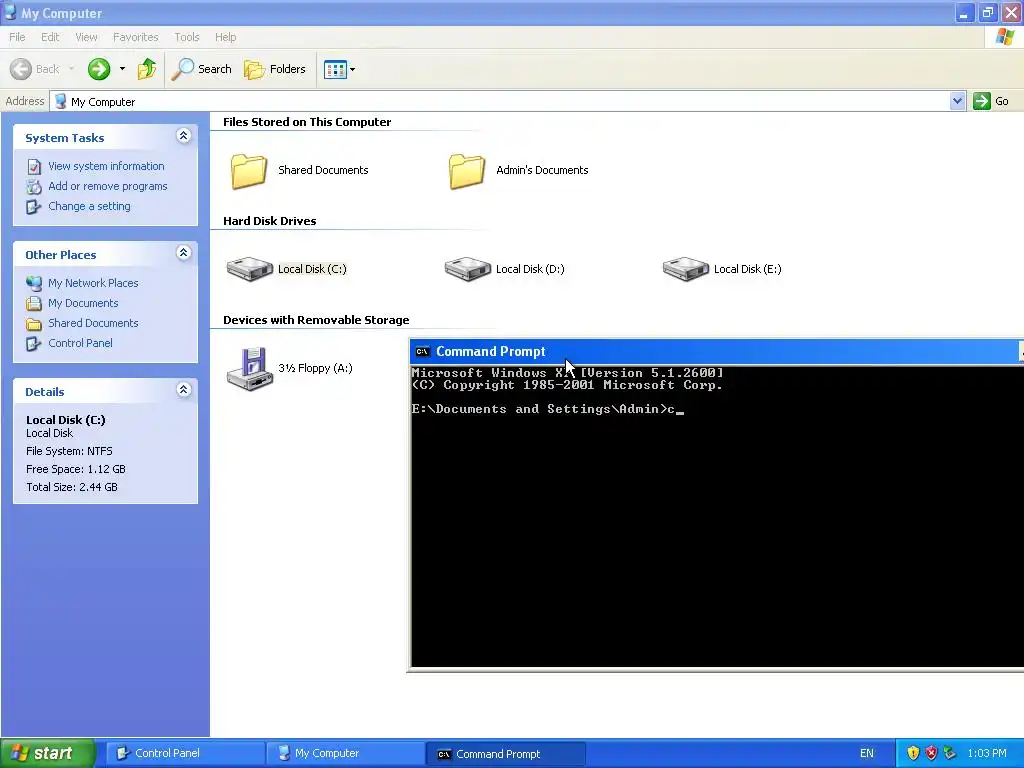1024x768 pixels.
Task: Click the EN language indicator
Action: [867, 753]
